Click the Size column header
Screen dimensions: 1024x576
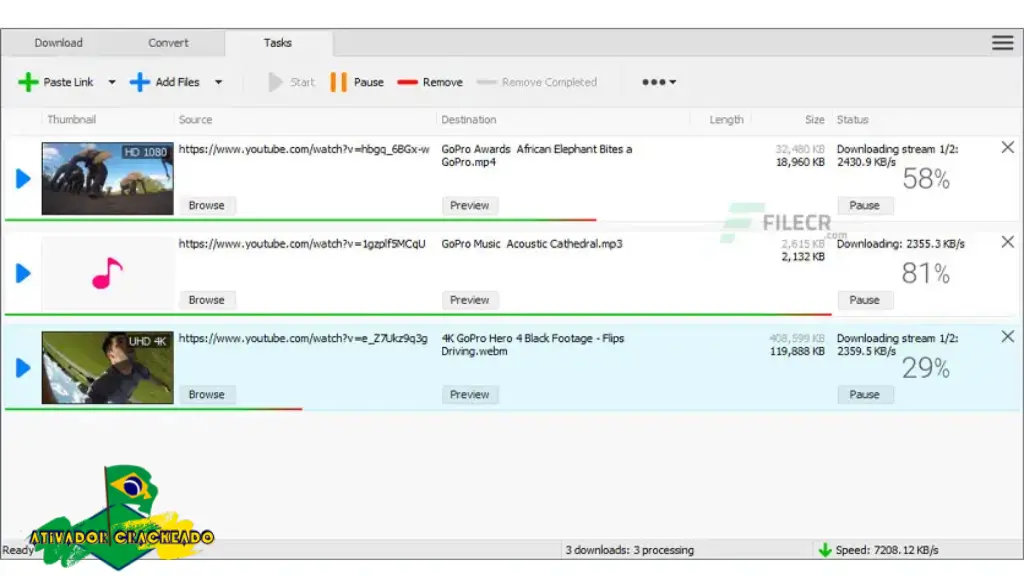click(814, 120)
